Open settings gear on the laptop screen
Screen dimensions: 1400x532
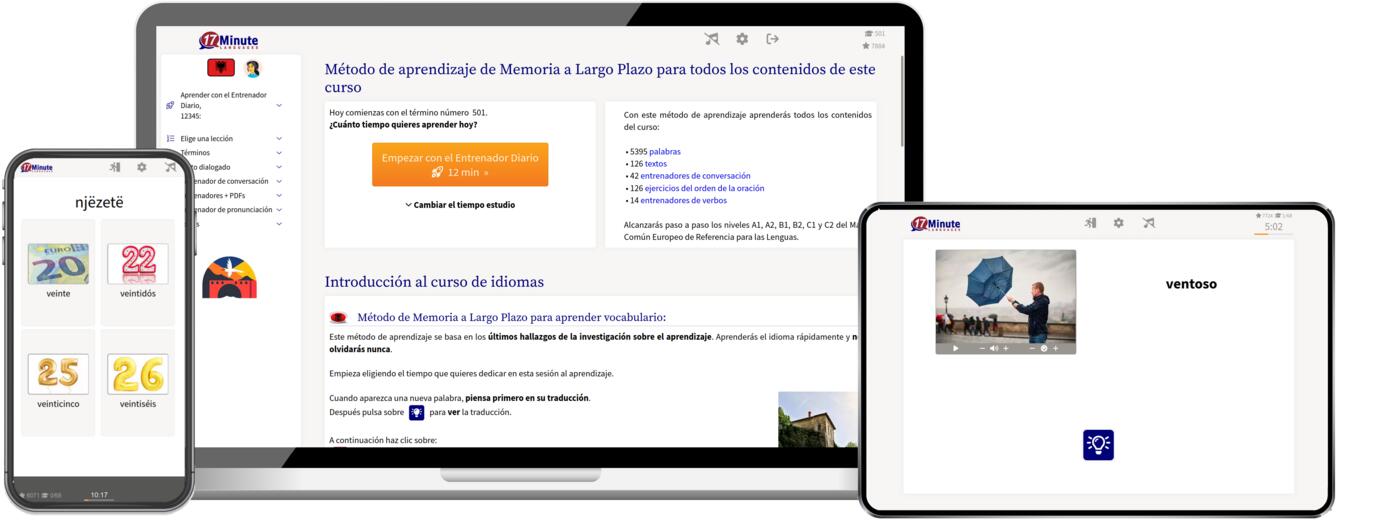(x=742, y=39)
